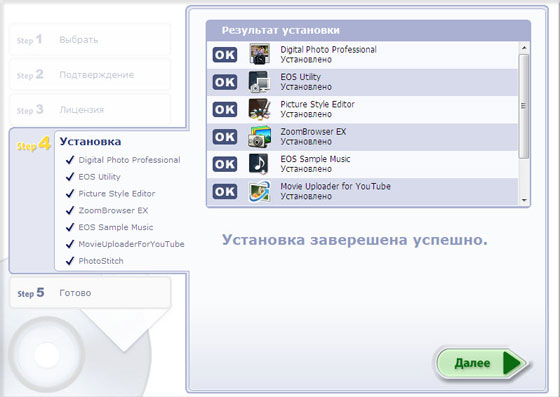Select Step 1 Выбрать tab
The image size is (560, 397).
(90, 39)
